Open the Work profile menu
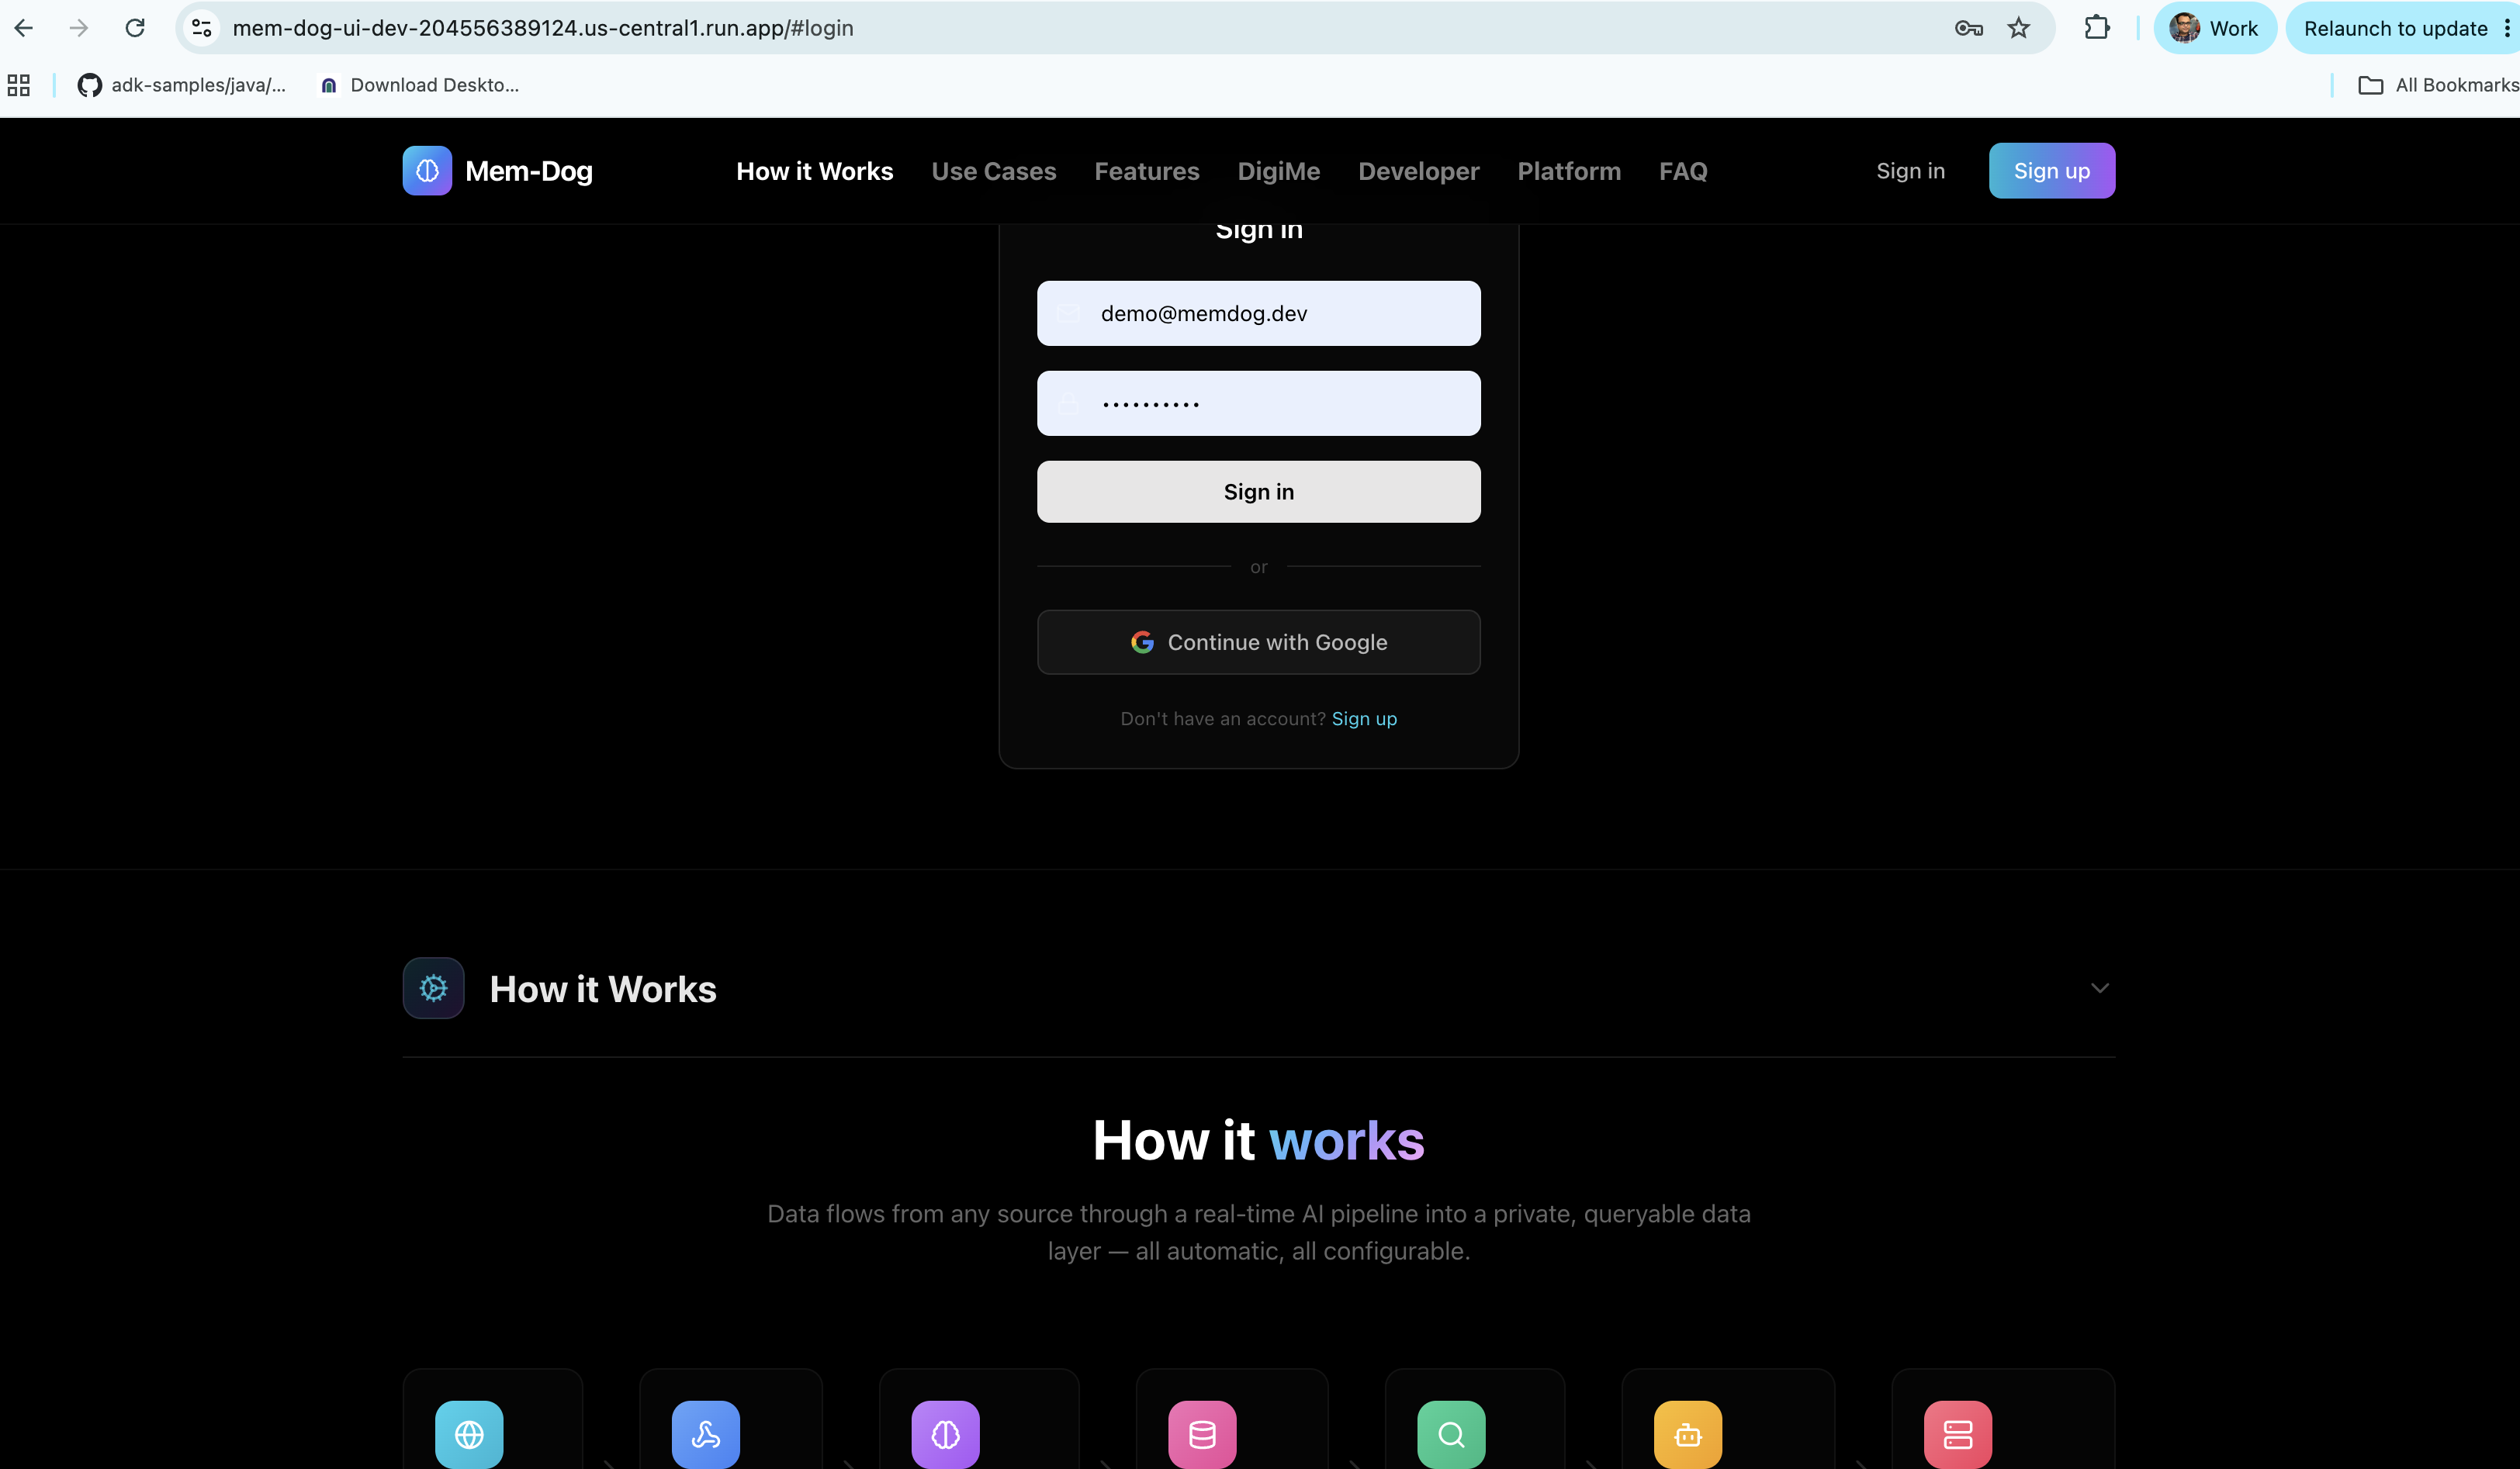This screenshot has height=1469, width=2520. click(x=2214, y=28)
